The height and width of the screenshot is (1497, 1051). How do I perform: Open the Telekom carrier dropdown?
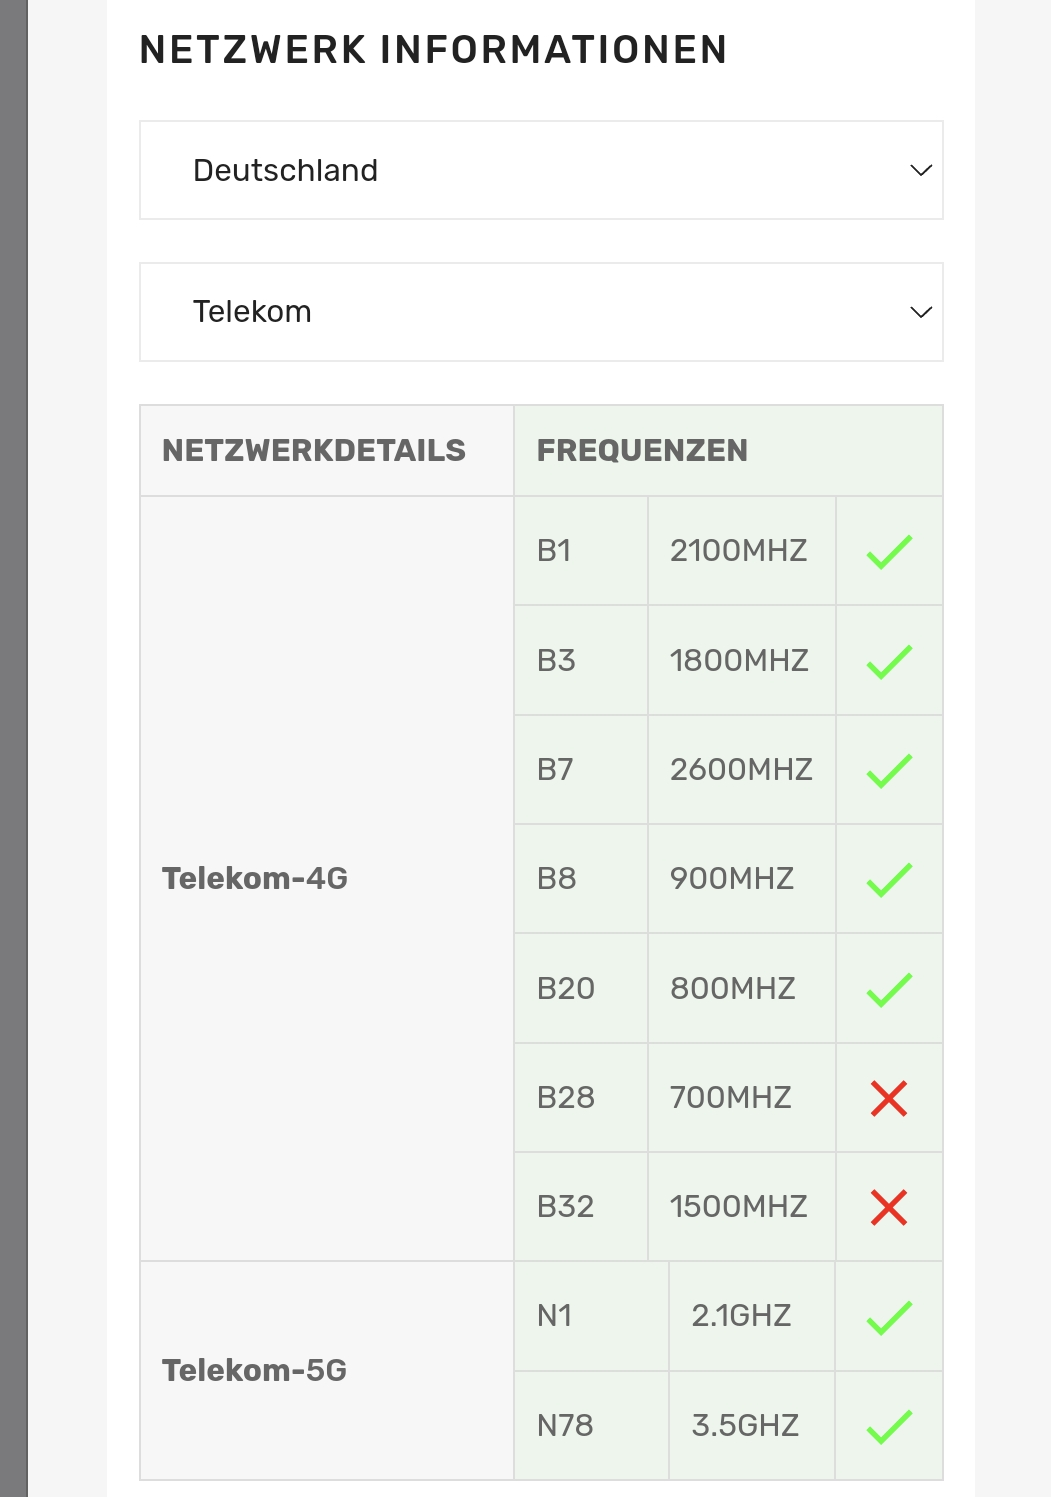(541, 312)
